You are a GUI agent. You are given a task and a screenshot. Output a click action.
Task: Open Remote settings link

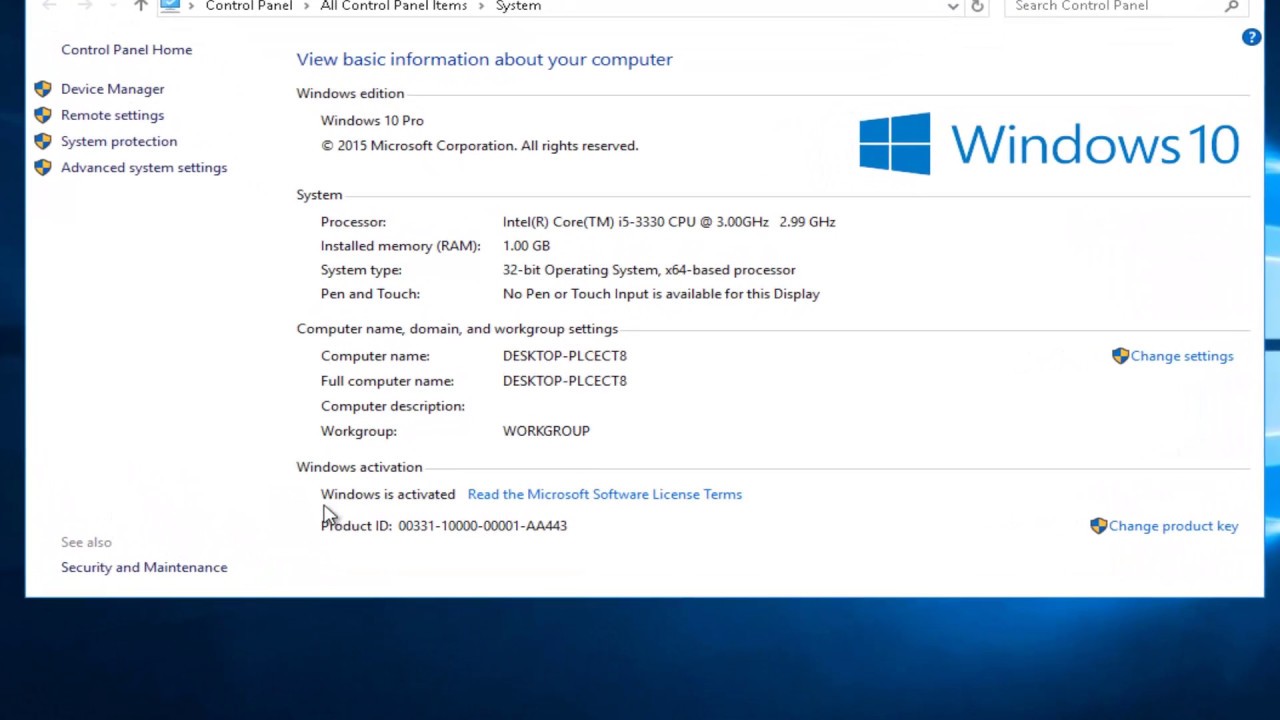click(x=112, y=115)
